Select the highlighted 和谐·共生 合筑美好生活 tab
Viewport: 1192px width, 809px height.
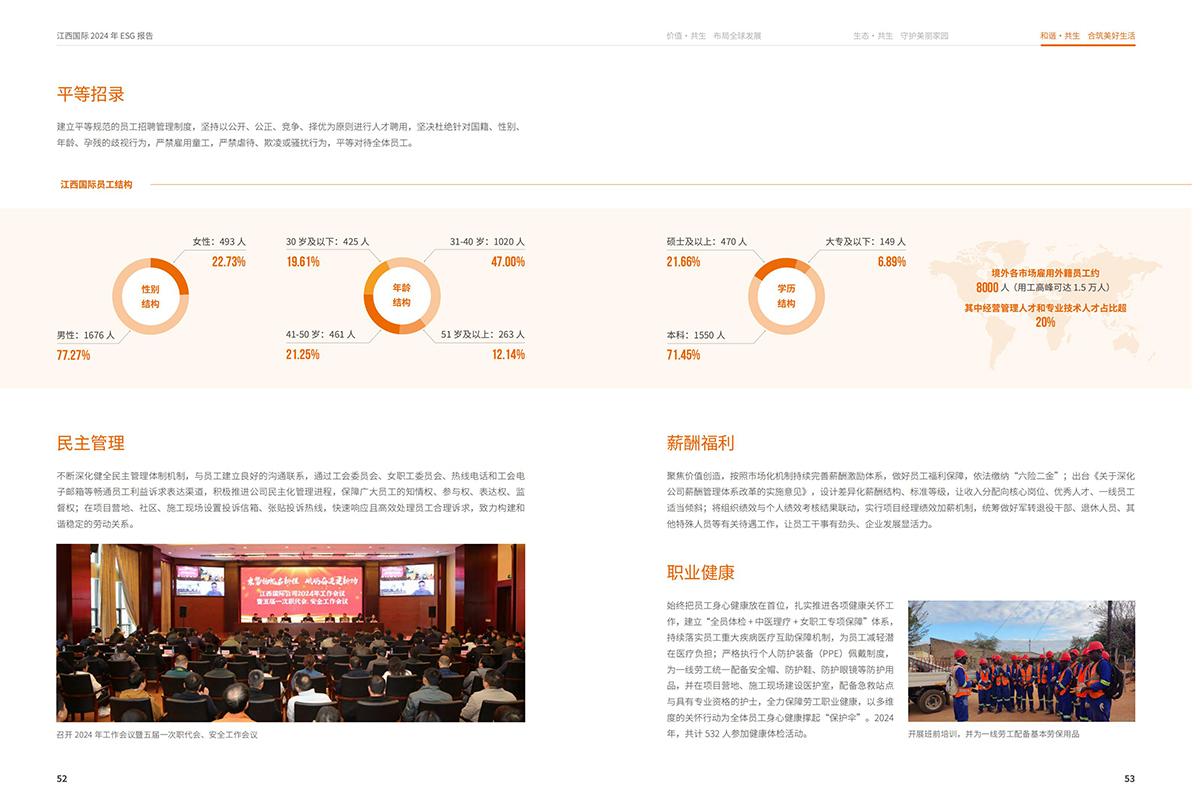[1087, 36]
